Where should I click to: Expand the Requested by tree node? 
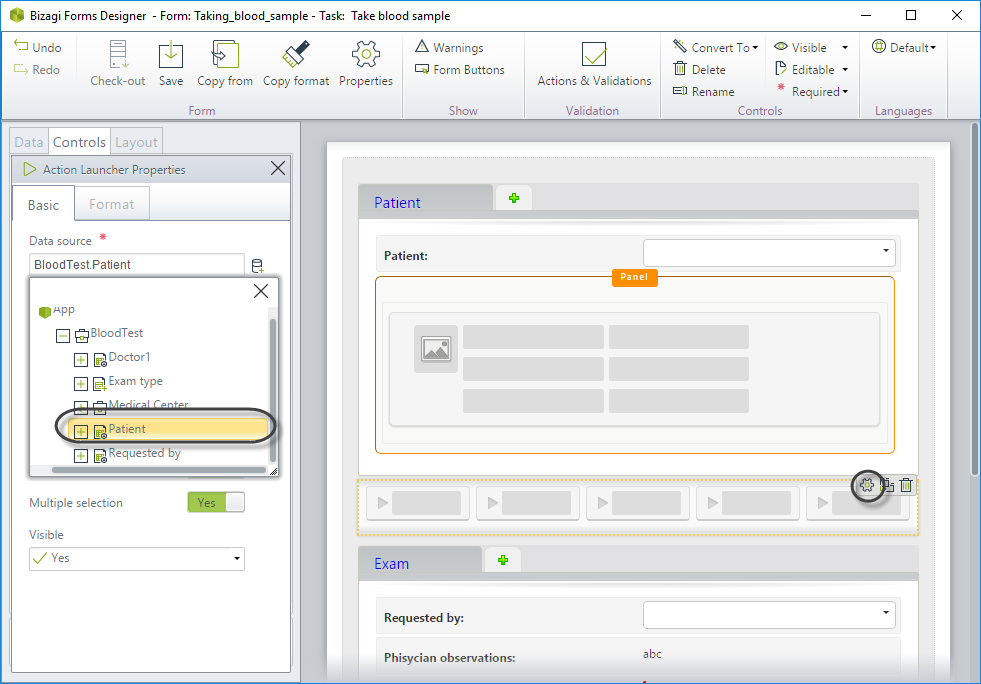click(81, 456)
